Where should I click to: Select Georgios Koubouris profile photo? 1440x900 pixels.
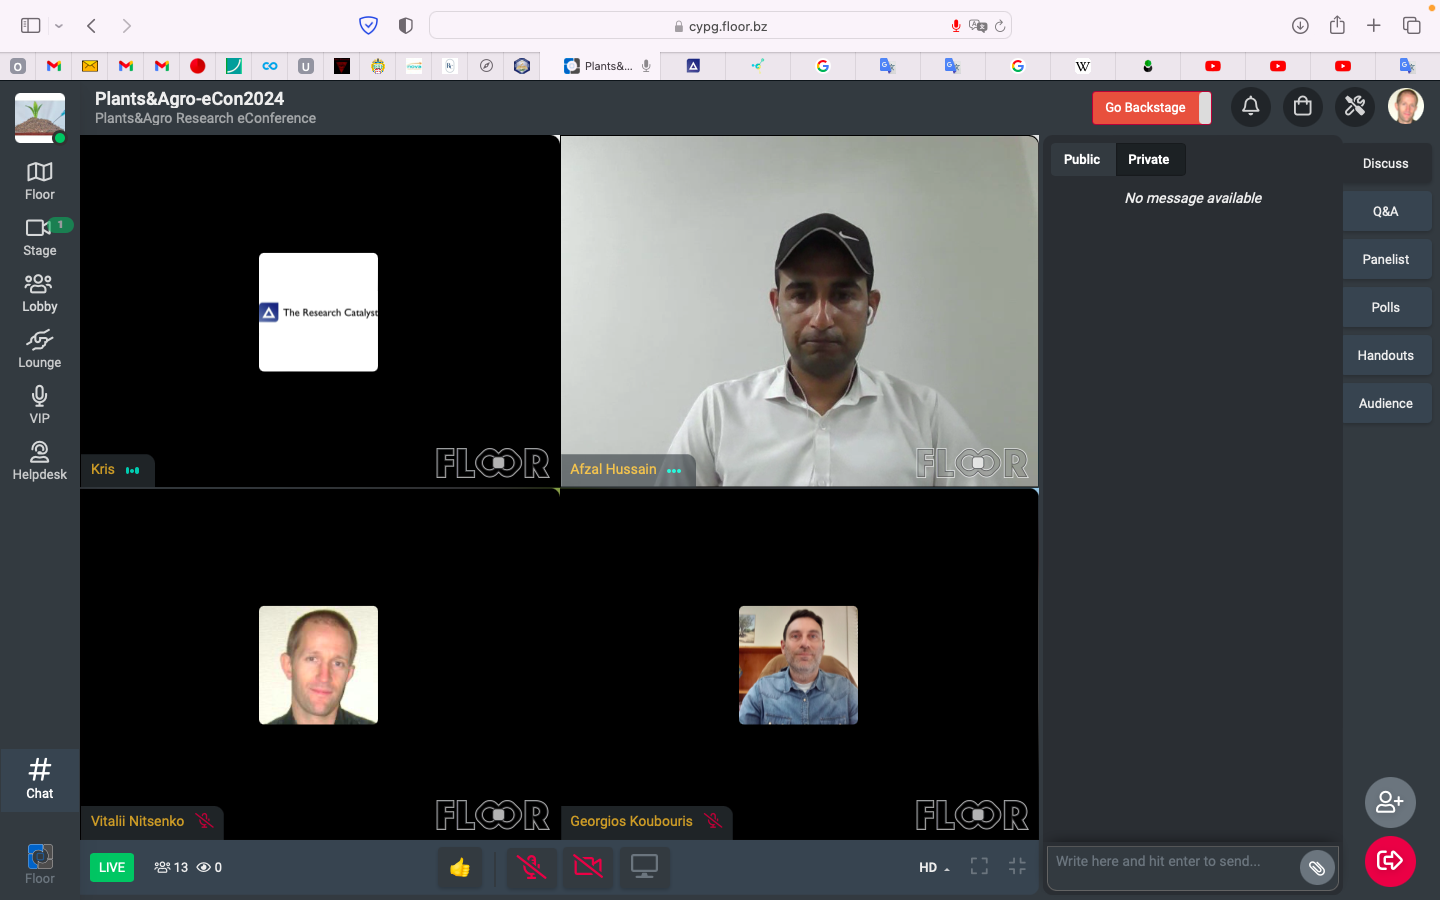(798, 665)
